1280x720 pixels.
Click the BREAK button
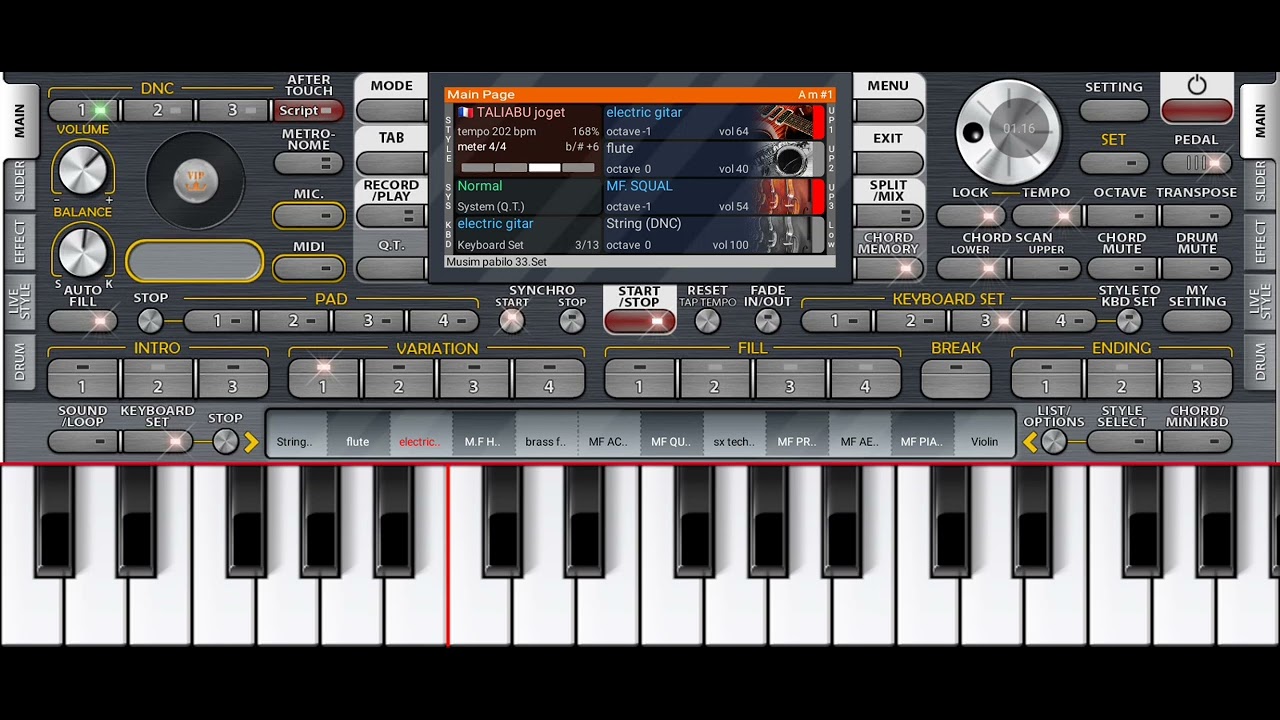(956, 378)
